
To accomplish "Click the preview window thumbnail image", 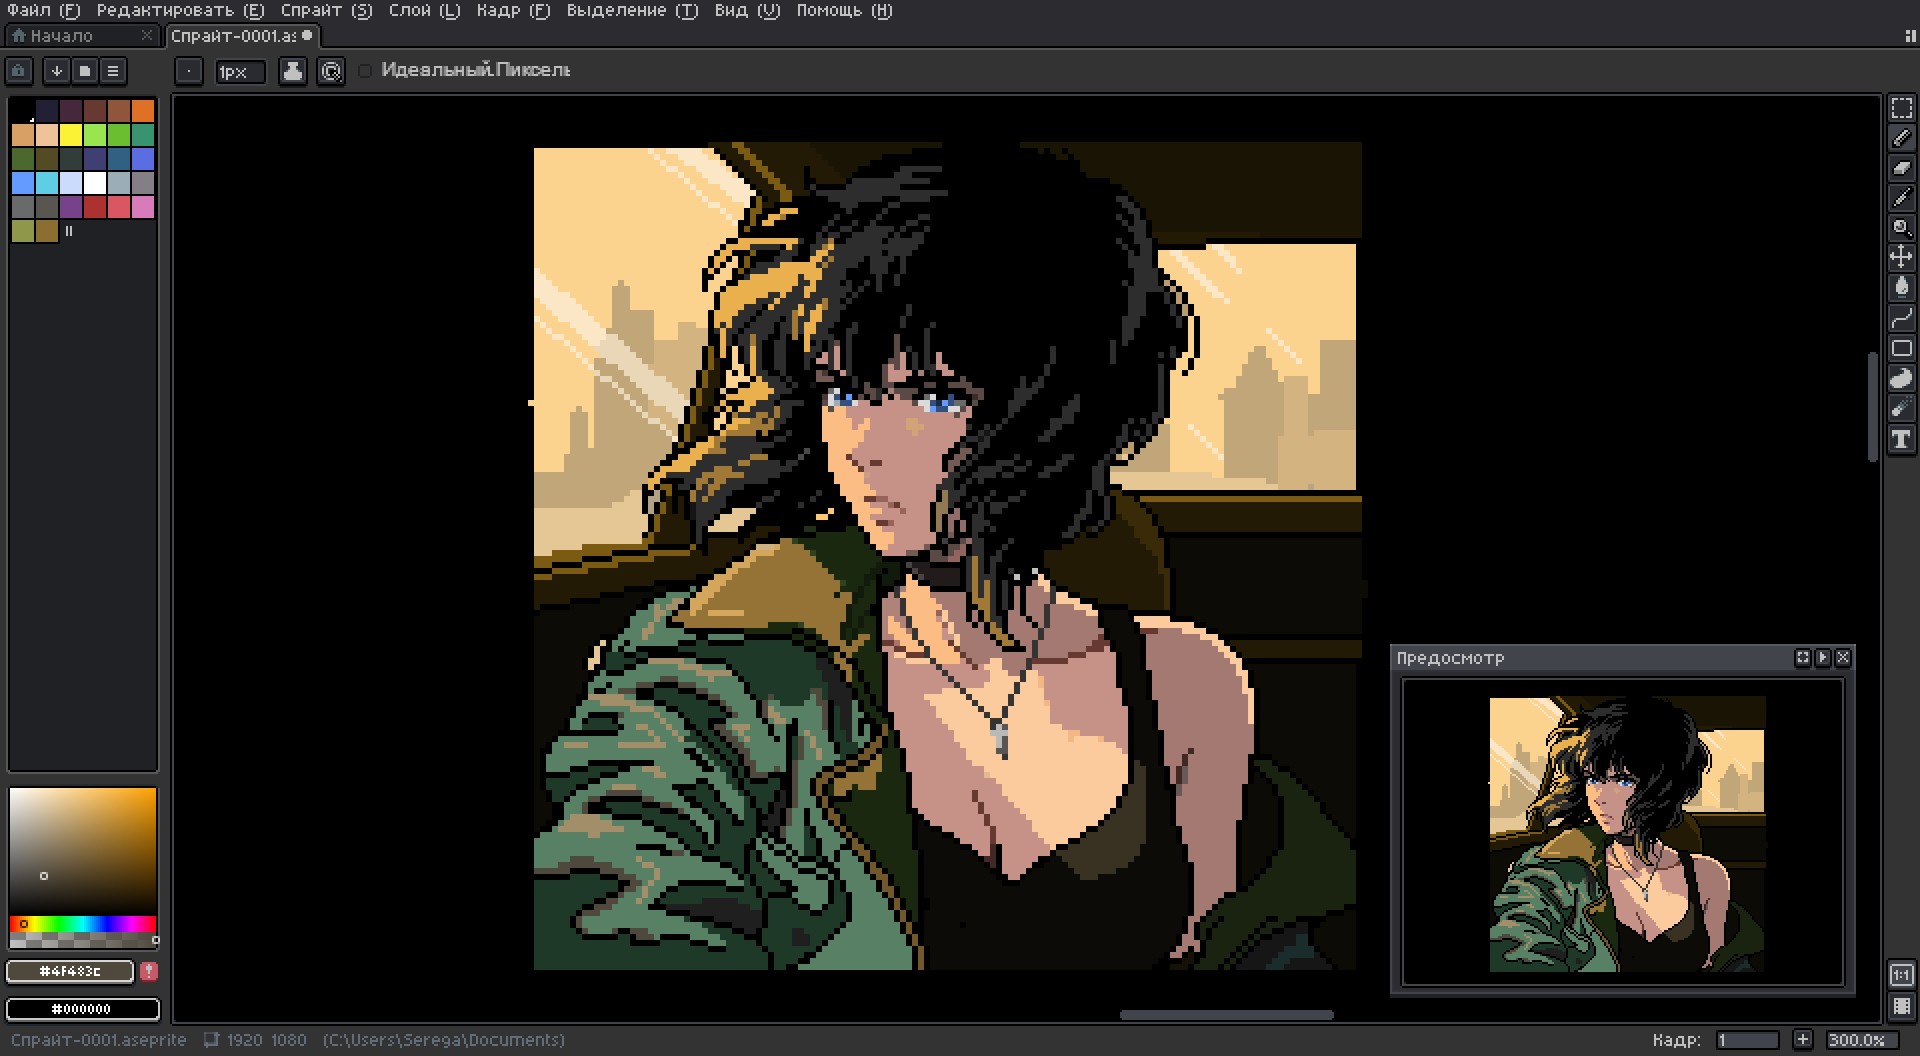I will [1627, 834].
